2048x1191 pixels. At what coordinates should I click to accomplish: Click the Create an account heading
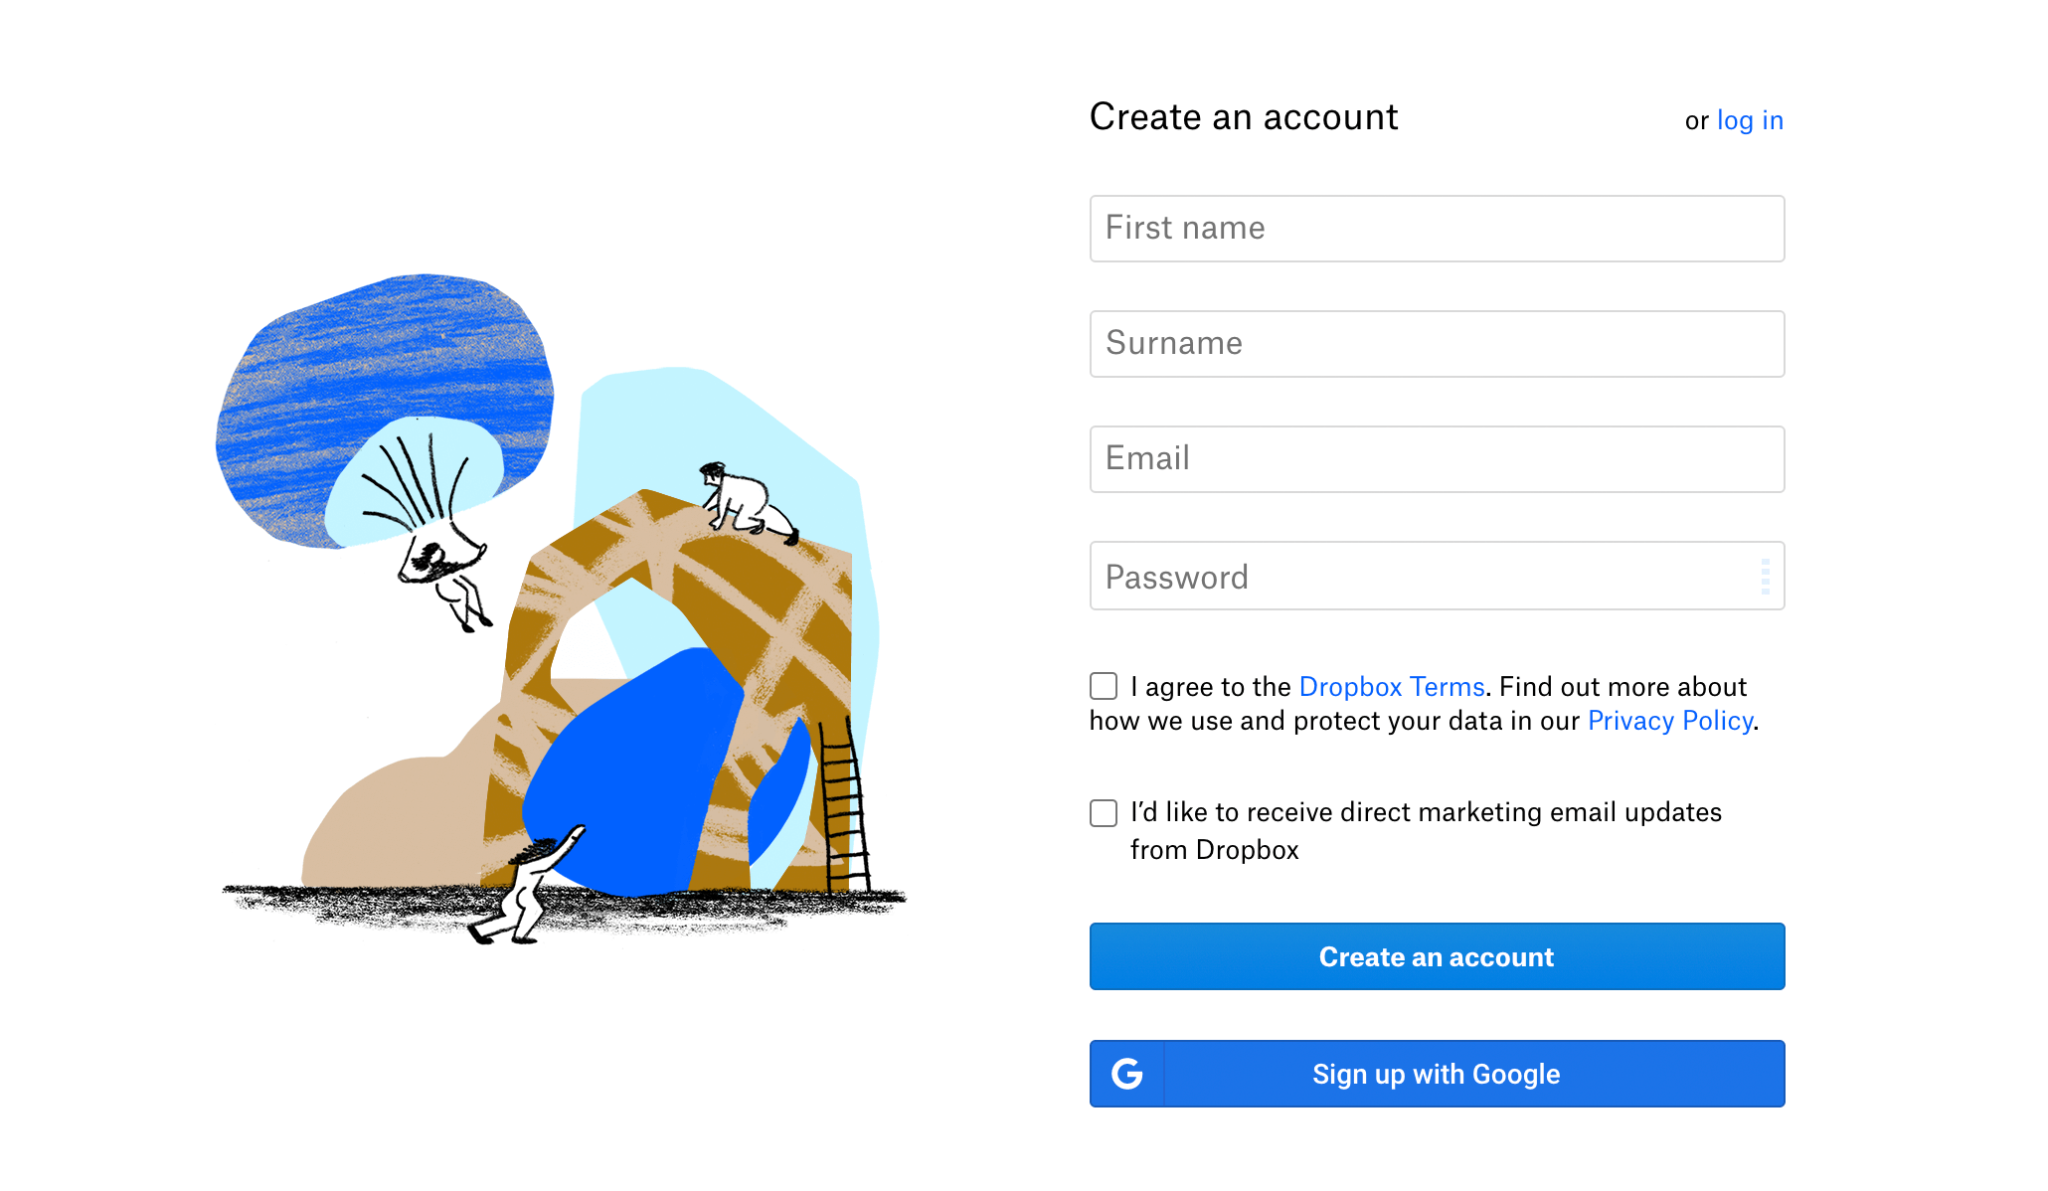[1243, 117]
